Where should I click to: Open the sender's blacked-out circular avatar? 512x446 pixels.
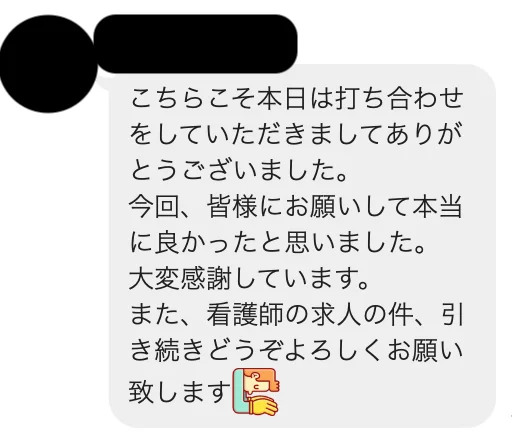48,64
